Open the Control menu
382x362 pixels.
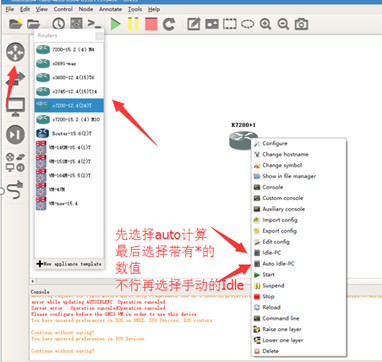click(x=63, y=9)
